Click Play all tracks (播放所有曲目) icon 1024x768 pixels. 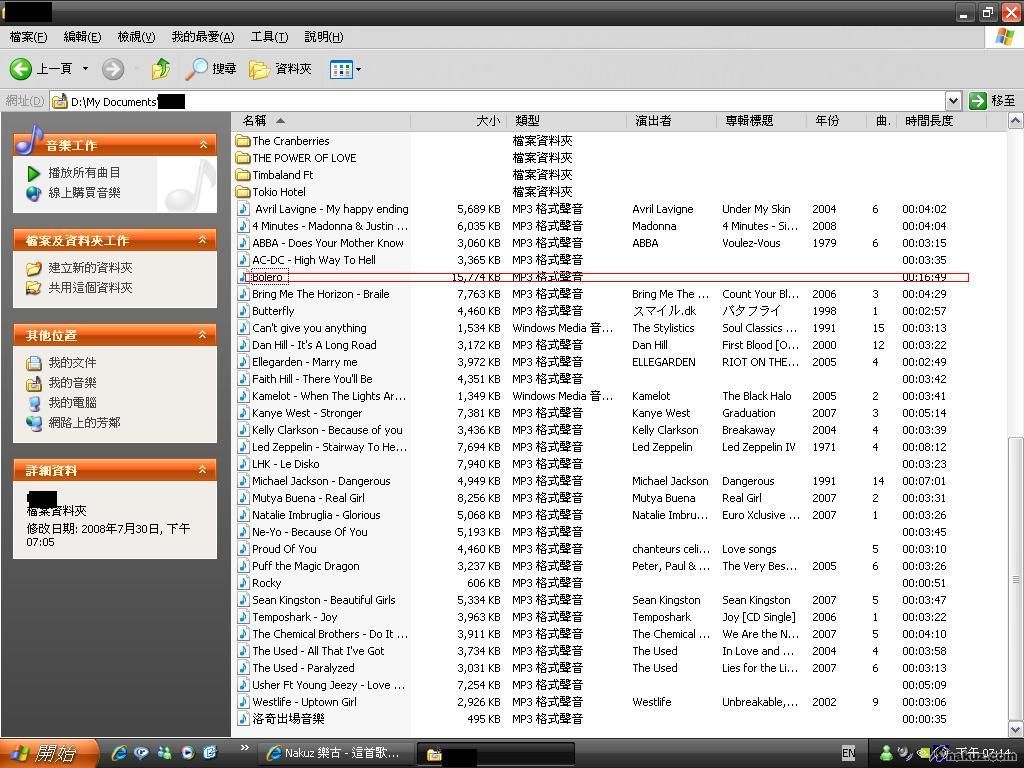click(34, 173)
